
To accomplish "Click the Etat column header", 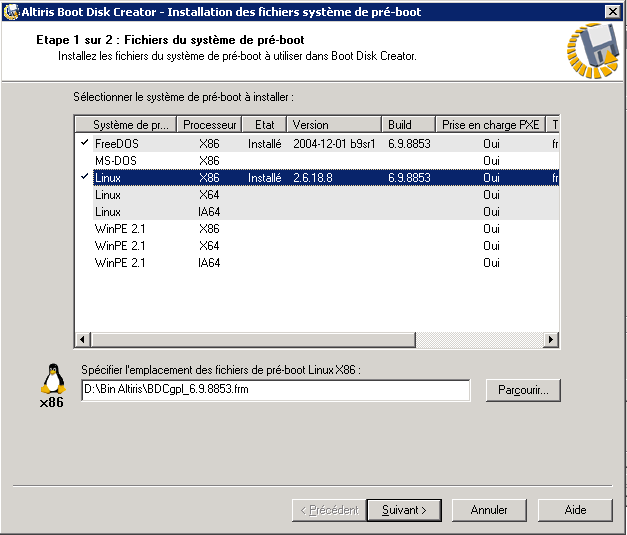I will (x=265, y=125).
